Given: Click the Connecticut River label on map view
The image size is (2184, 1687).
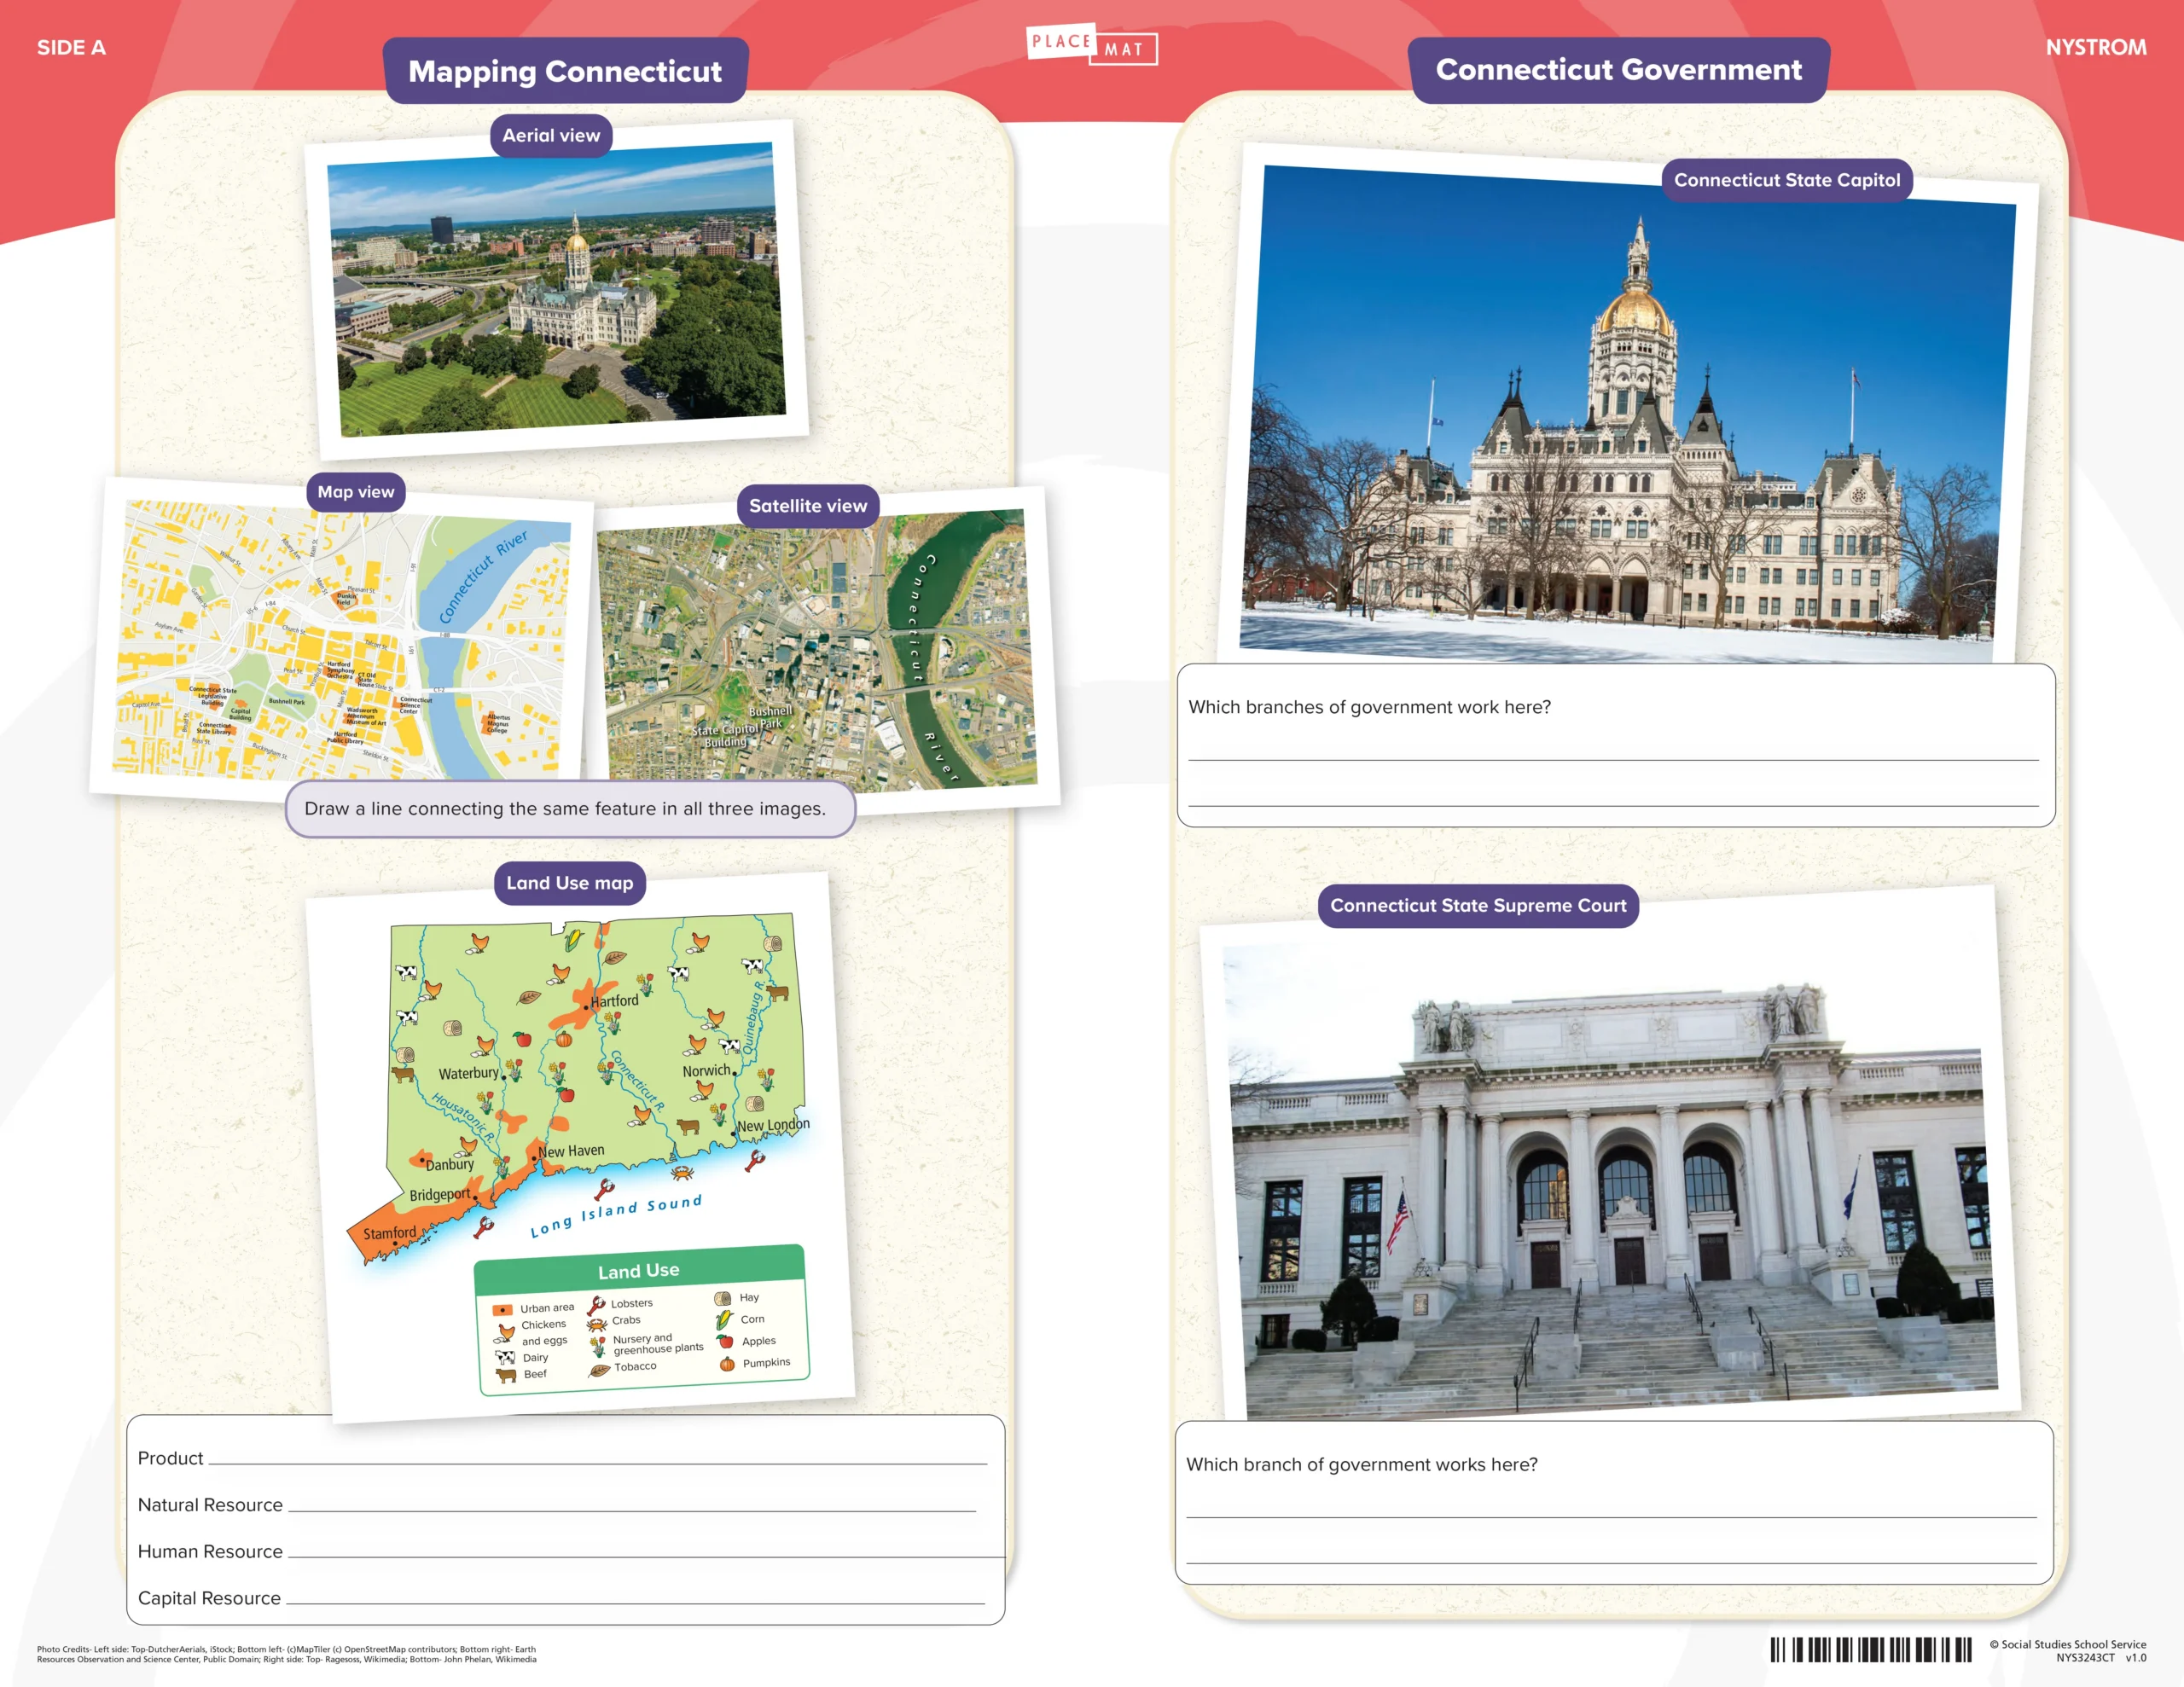Looking at the screenshot, I should click(483, 577).
